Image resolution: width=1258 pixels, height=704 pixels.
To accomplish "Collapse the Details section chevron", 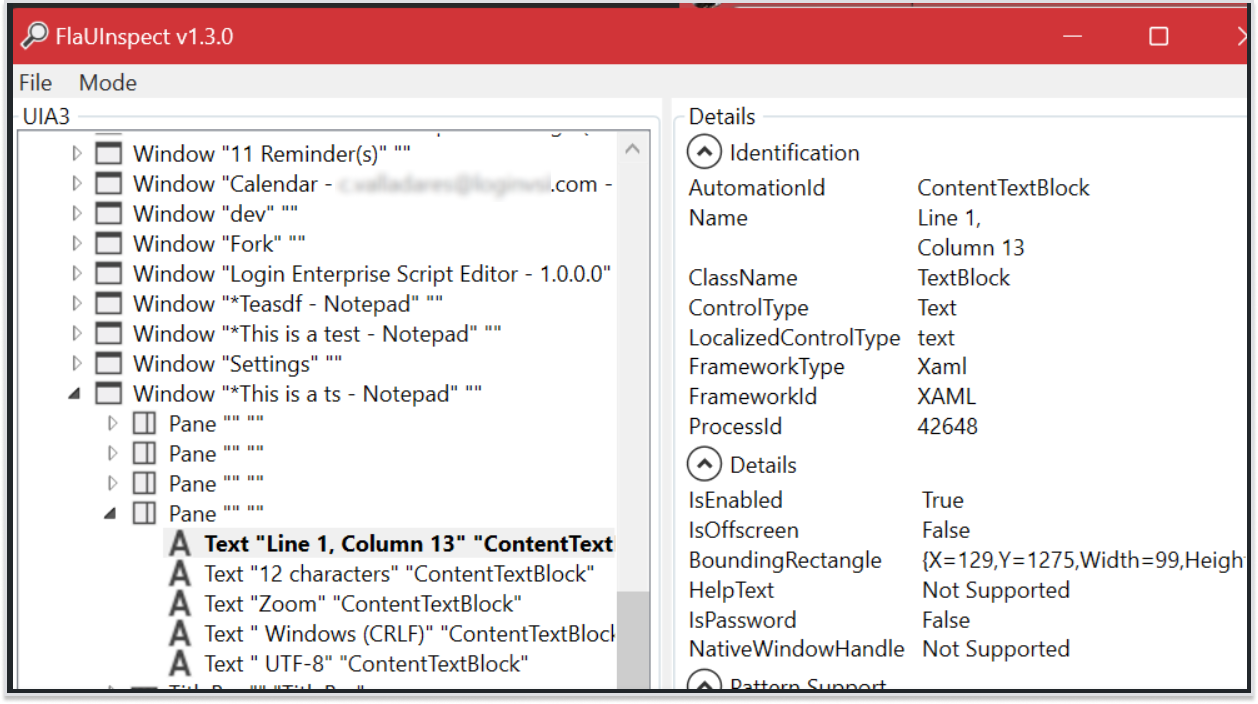I will click(704, 465).
